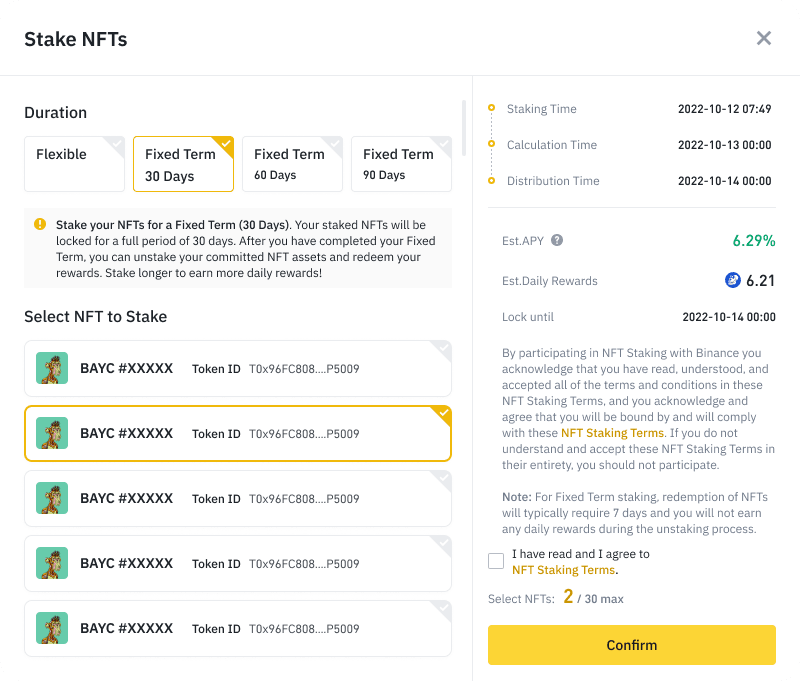Click the yellow checkmark on Fixed Term 30 Days
Viewport: 800px width, 681px height.
pos(224,142)
